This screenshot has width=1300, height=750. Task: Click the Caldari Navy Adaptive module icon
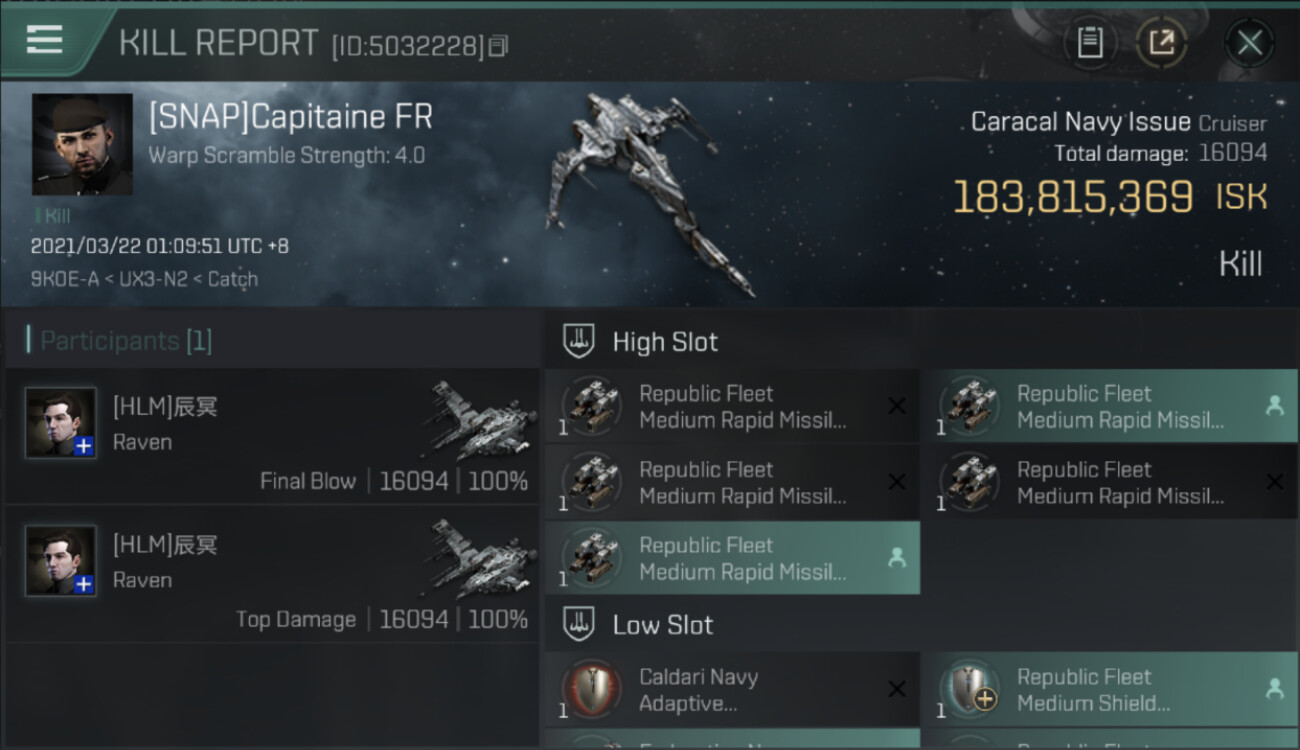coord(591,690)
